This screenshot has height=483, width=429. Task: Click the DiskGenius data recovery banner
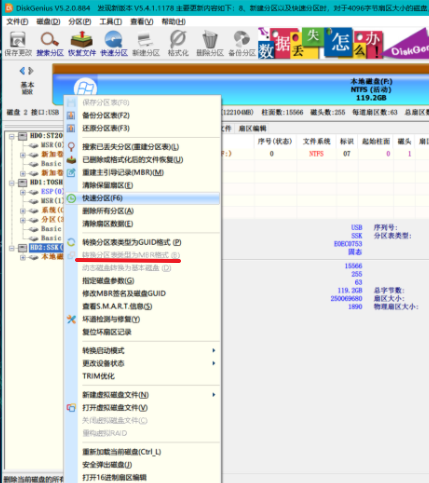click(343, 43)
